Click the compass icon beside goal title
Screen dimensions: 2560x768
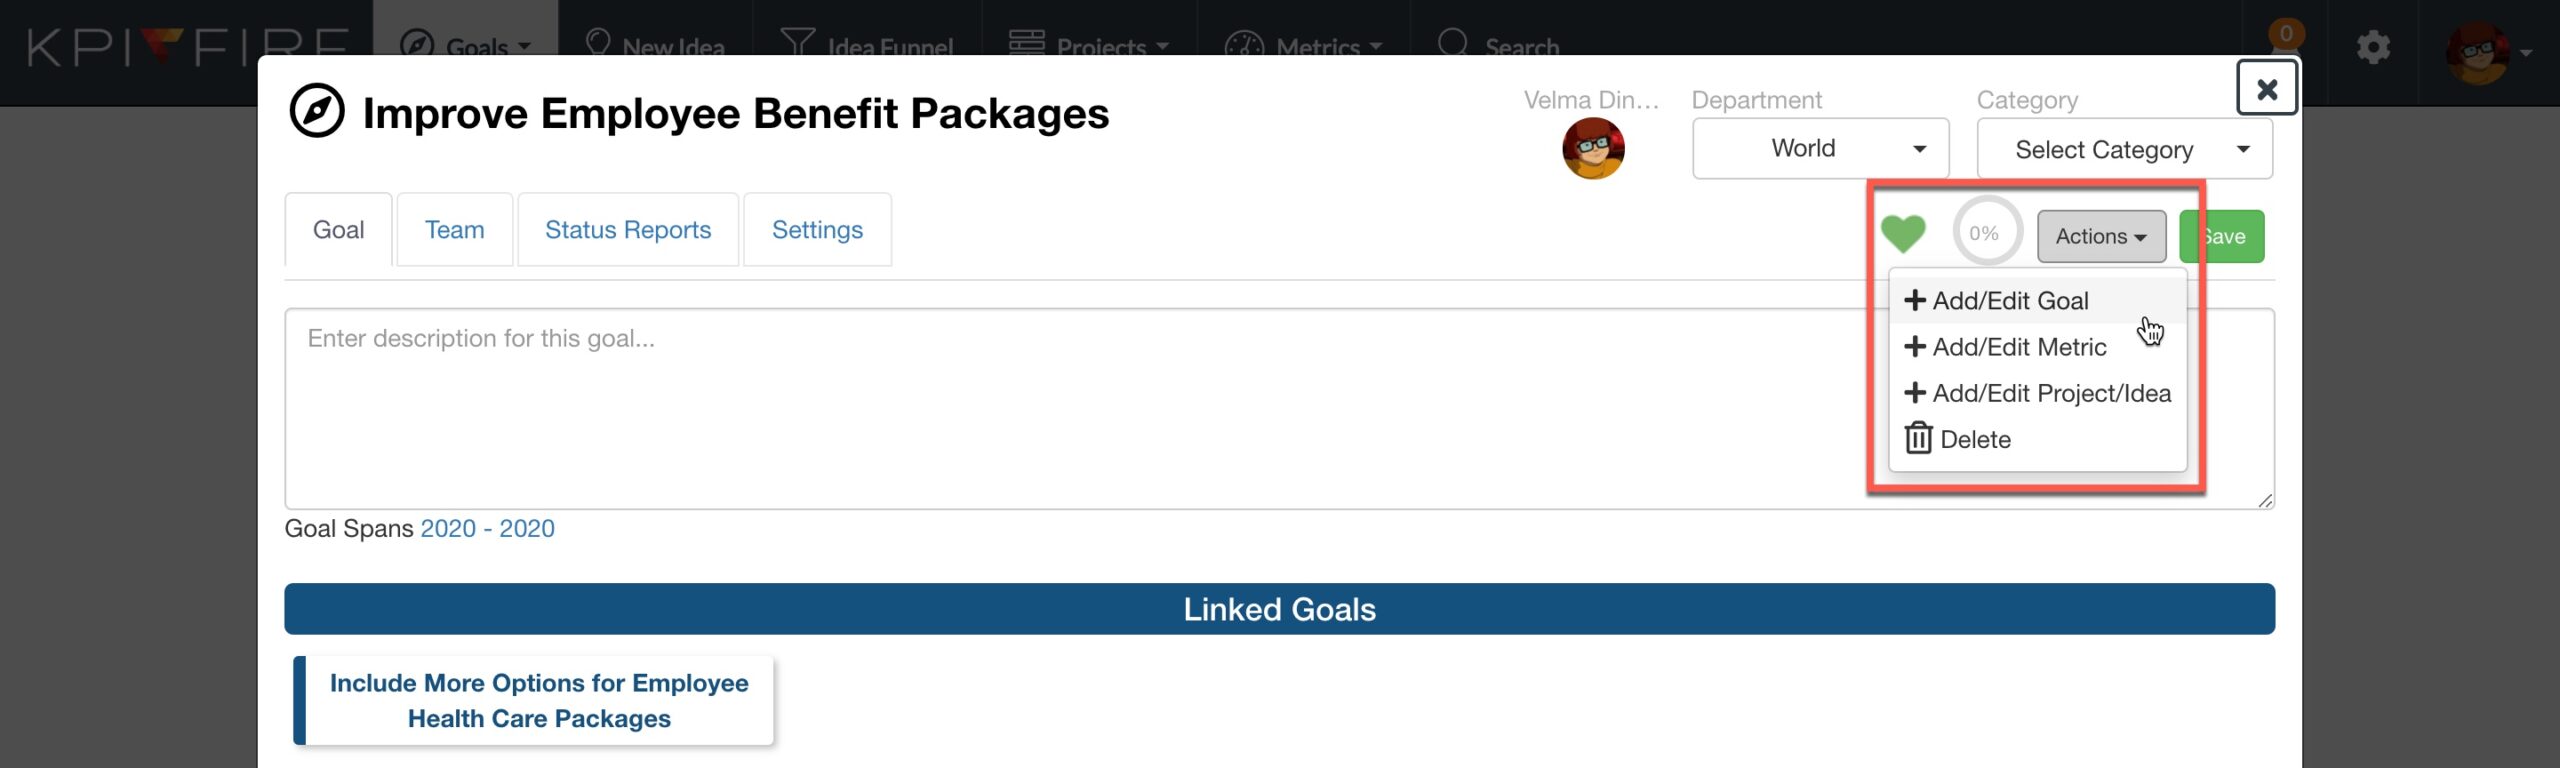pos(317,111)
